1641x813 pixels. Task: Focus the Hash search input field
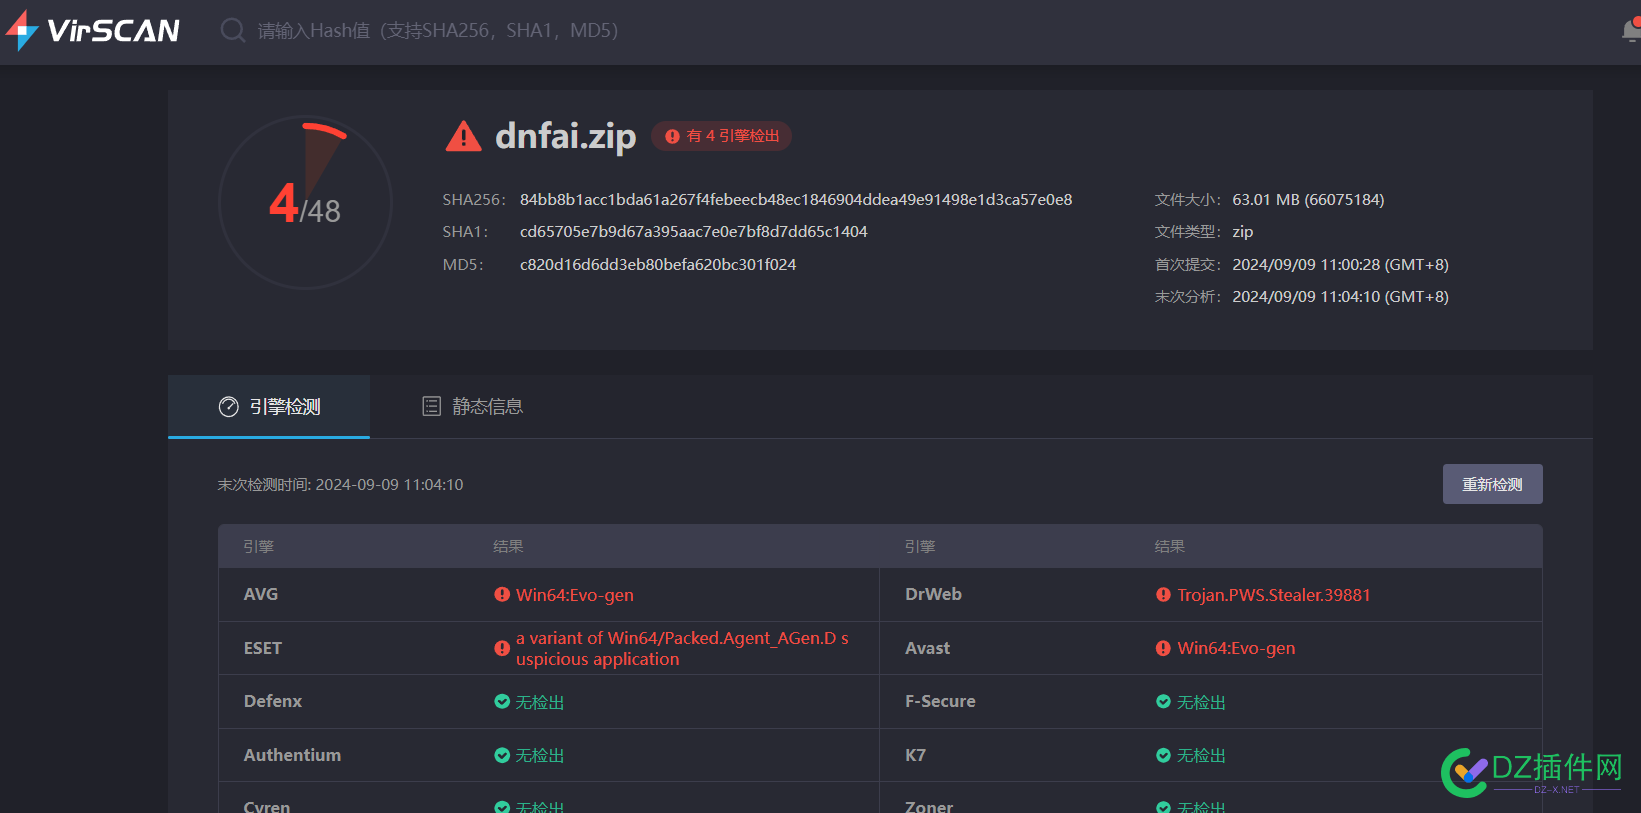click(x=438, y=30)
